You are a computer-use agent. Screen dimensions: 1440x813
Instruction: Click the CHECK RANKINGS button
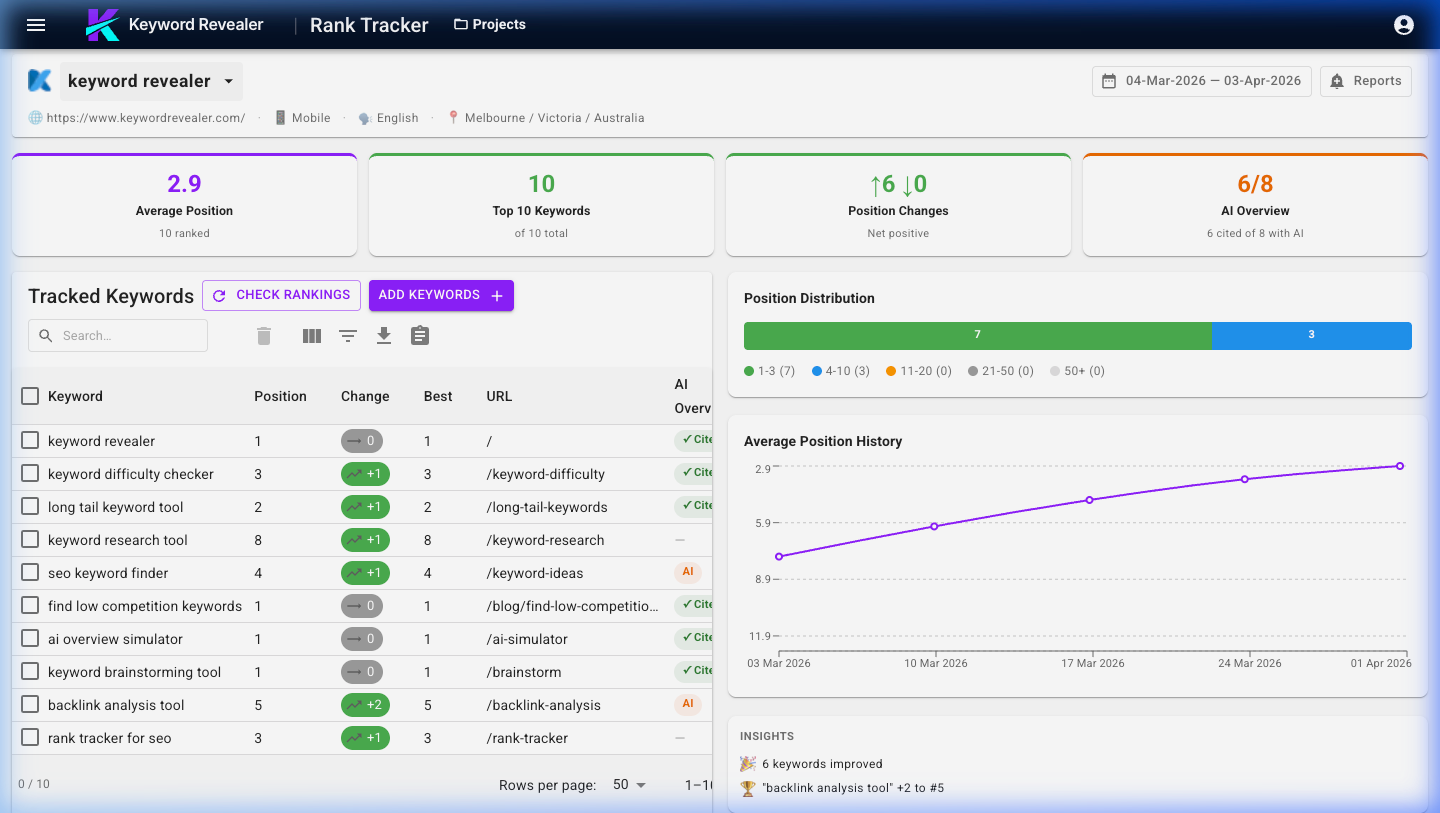(x=281, y=295)
